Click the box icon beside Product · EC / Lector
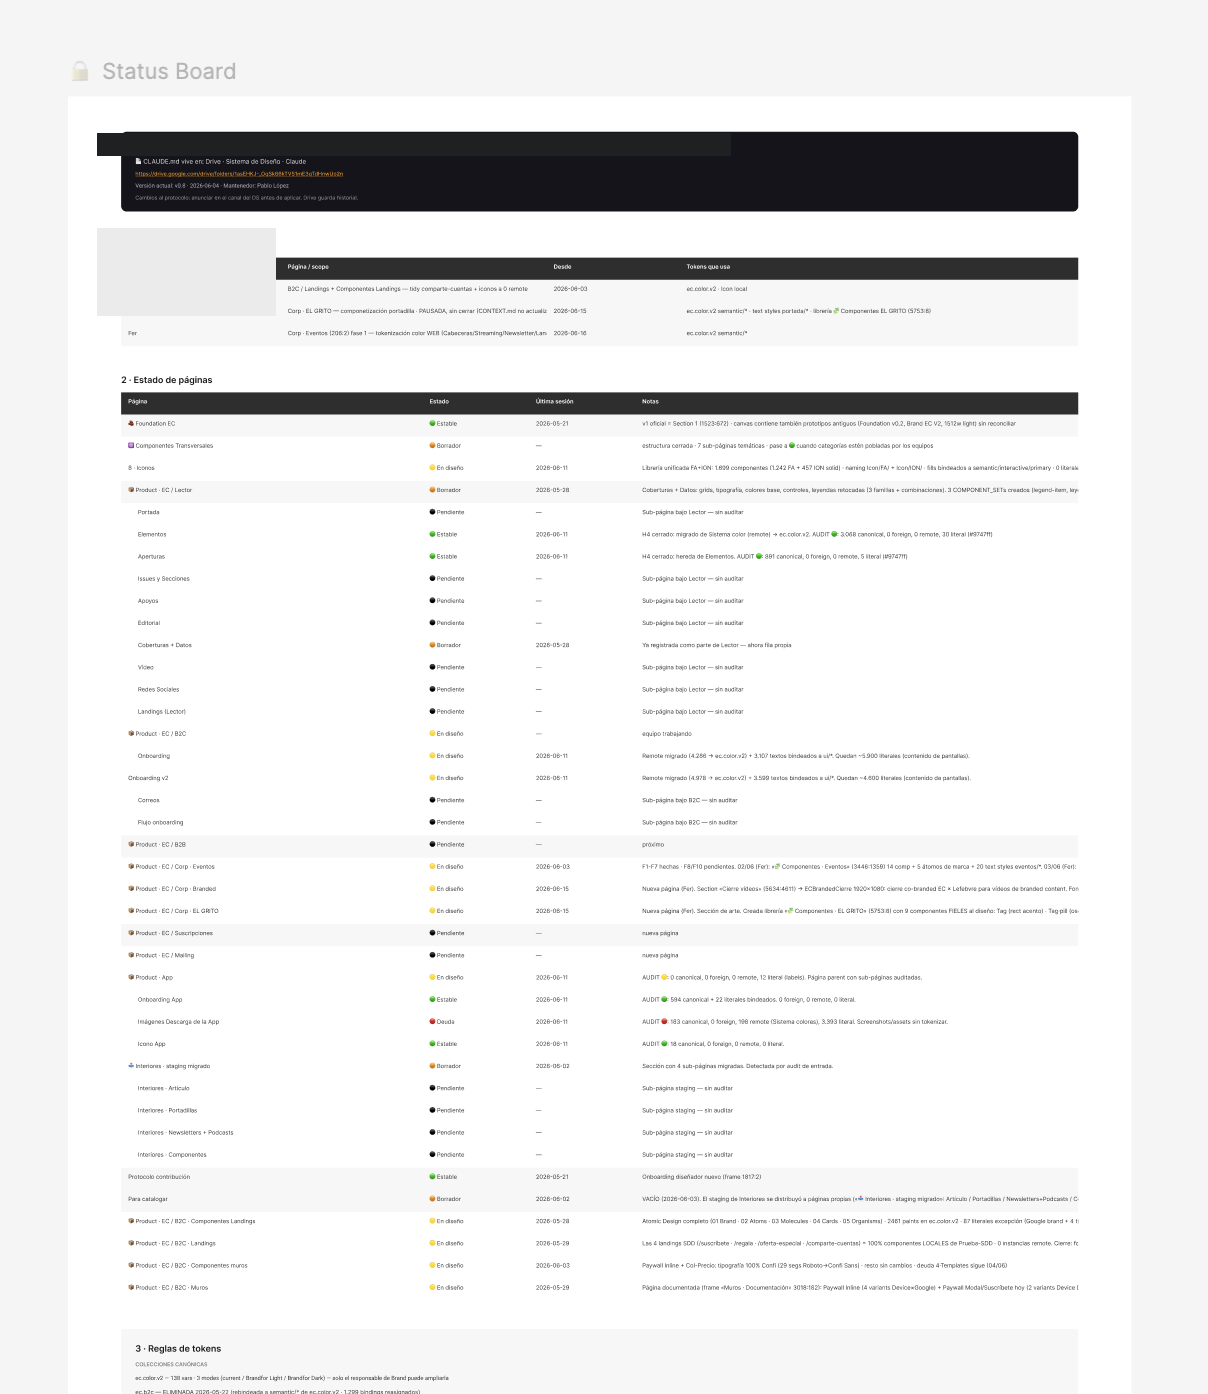The width and height of the screenshot is (1208, 1394). coord(131,490)
